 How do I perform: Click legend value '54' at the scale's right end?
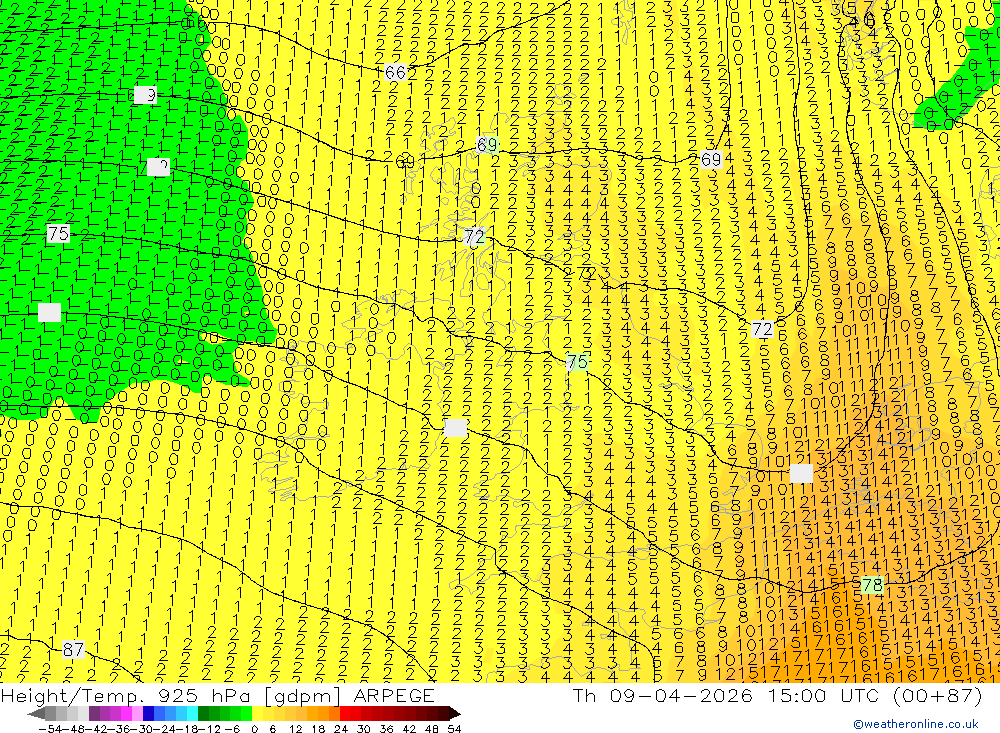click(x=454, y=729)
